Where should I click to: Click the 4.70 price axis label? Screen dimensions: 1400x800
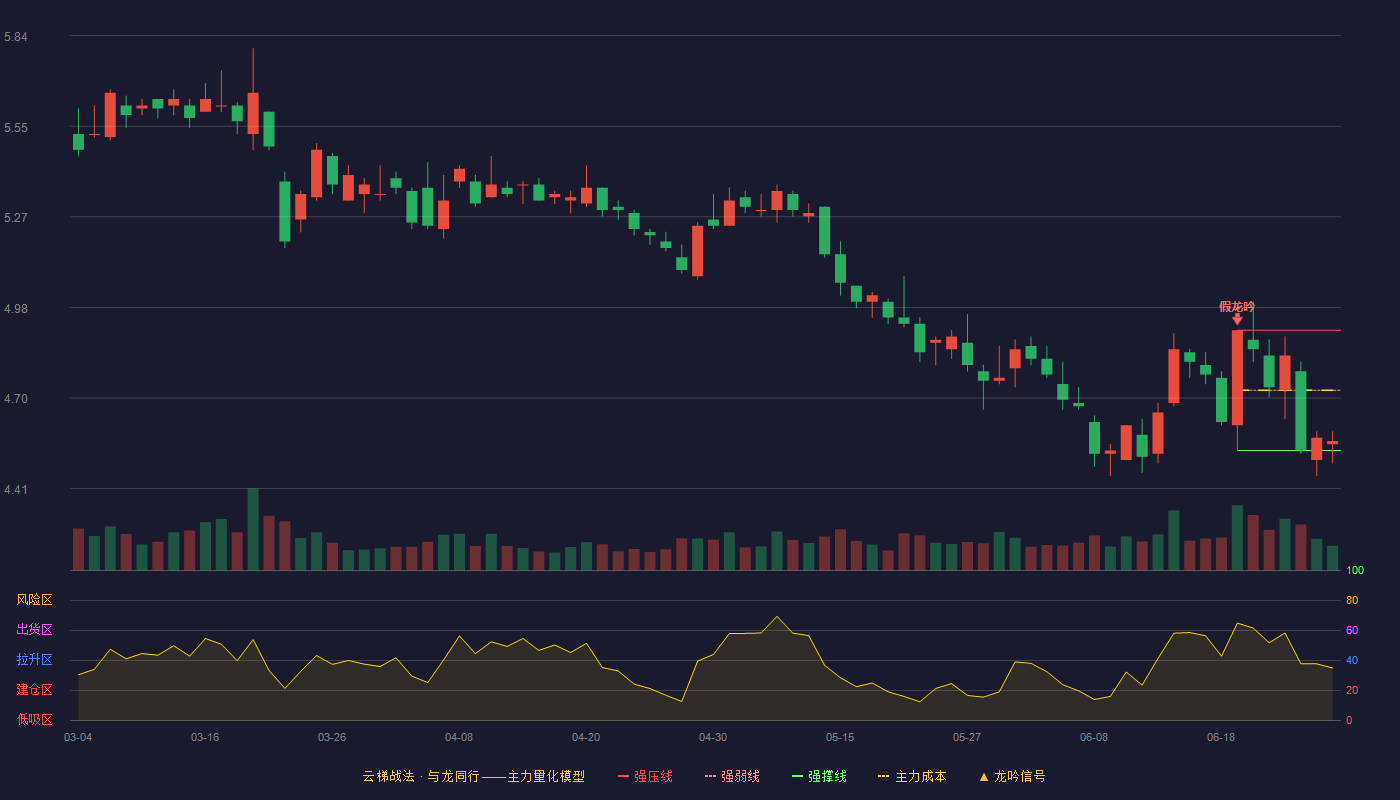click(x=16, y=399)
